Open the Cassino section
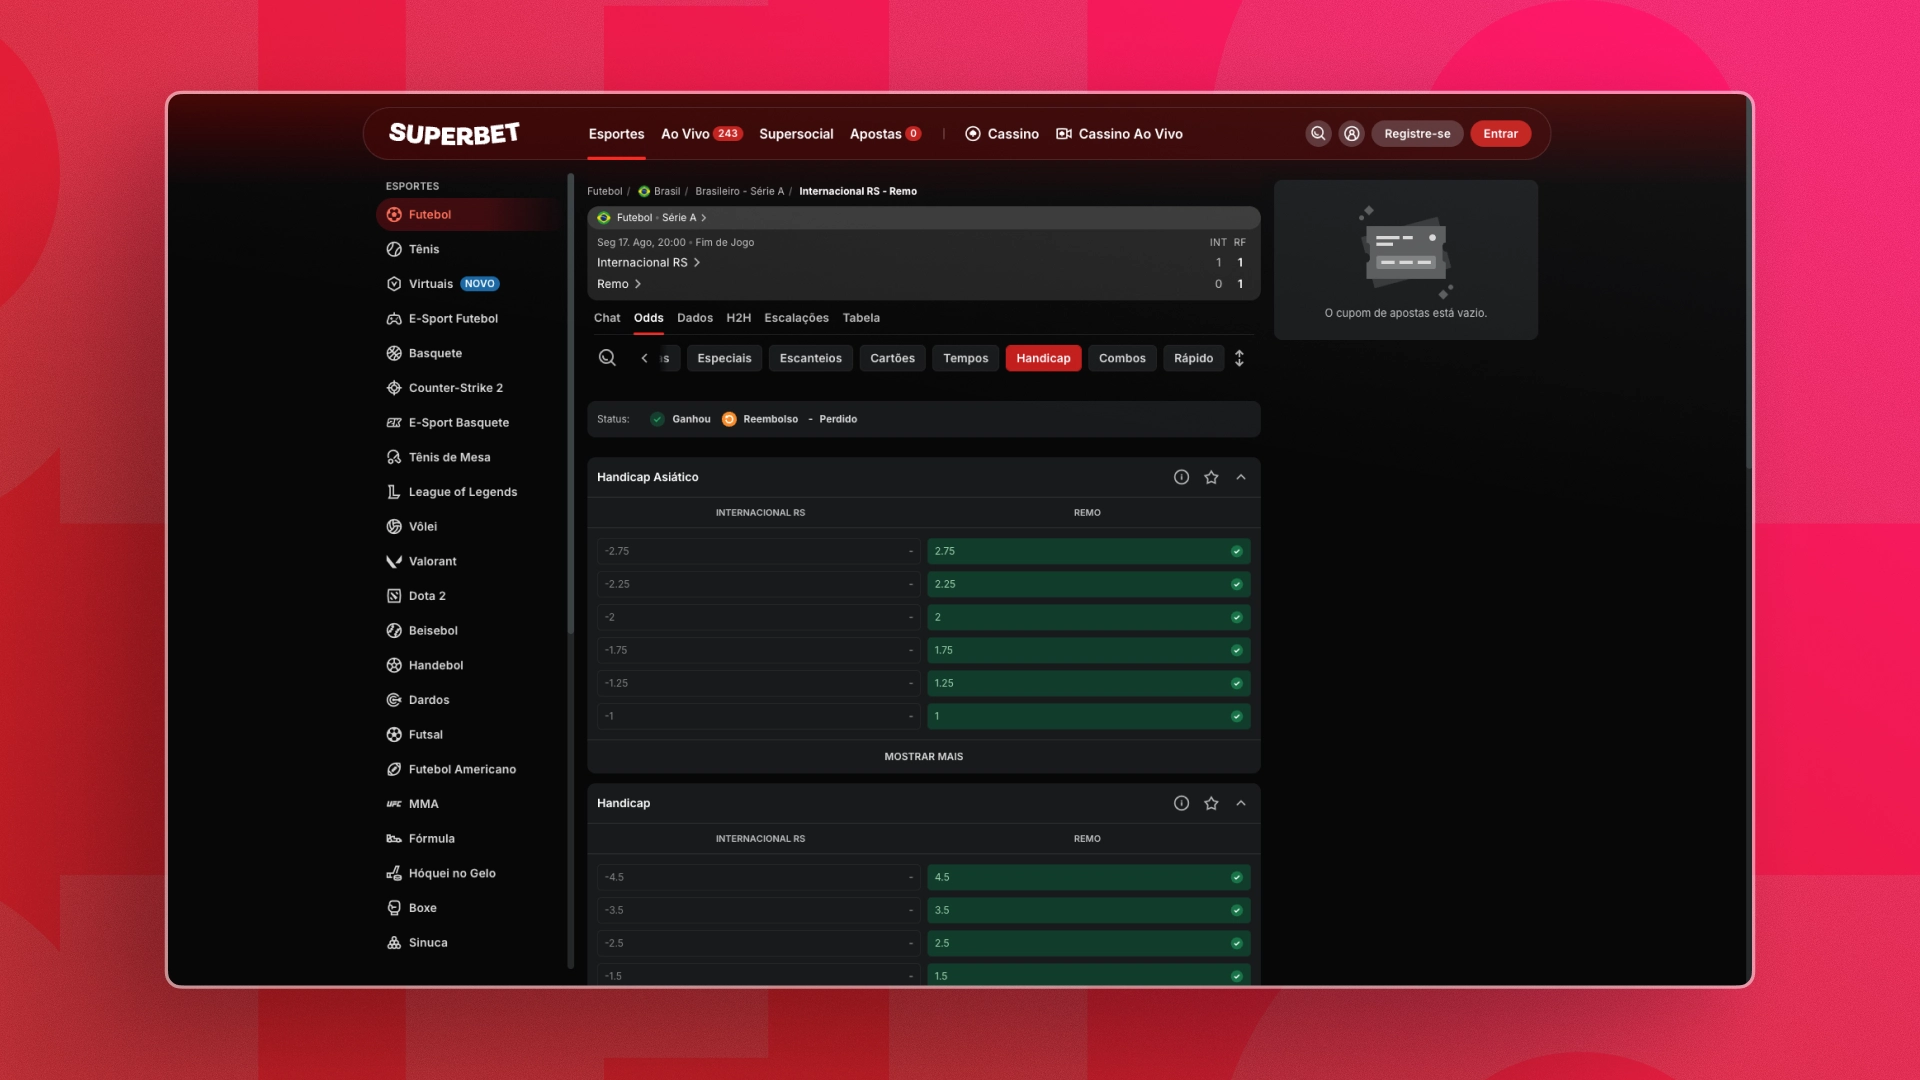 1002,134
